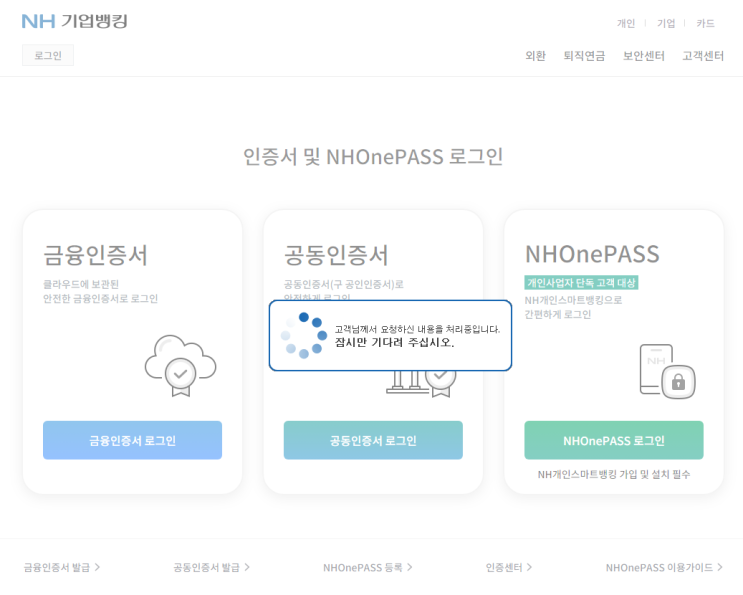Screen dimensions: 743x595
Task: Open the 퇴직연금 menu
Action: (584, 56)
